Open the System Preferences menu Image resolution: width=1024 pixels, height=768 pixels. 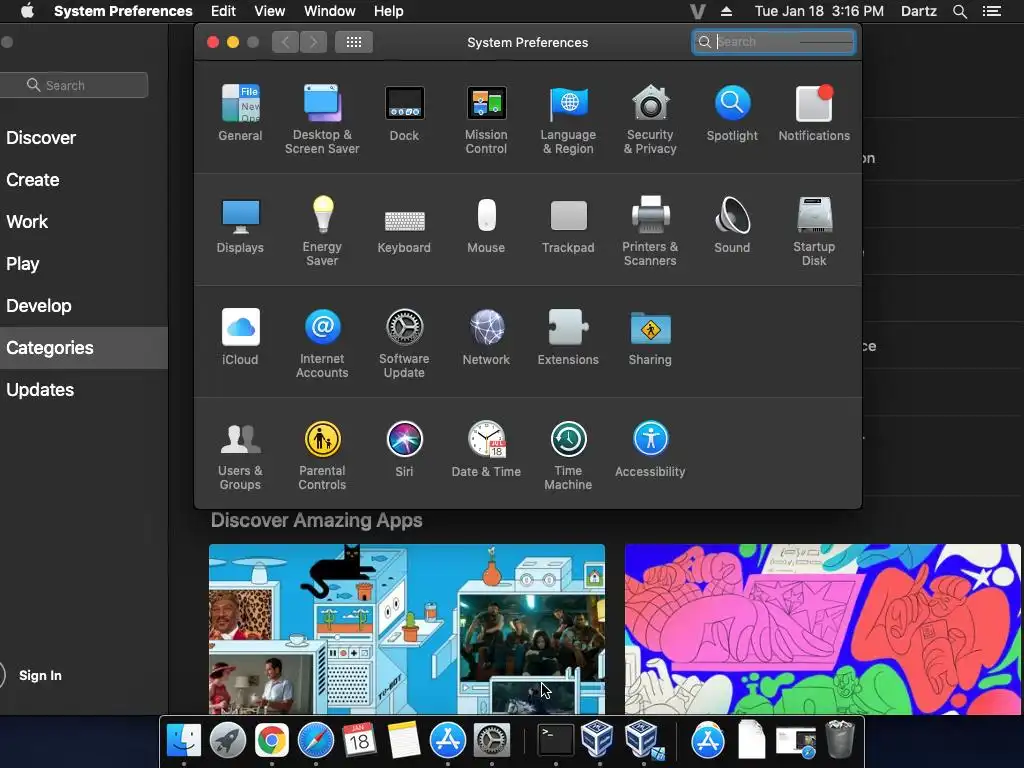[x=123, y=11]
